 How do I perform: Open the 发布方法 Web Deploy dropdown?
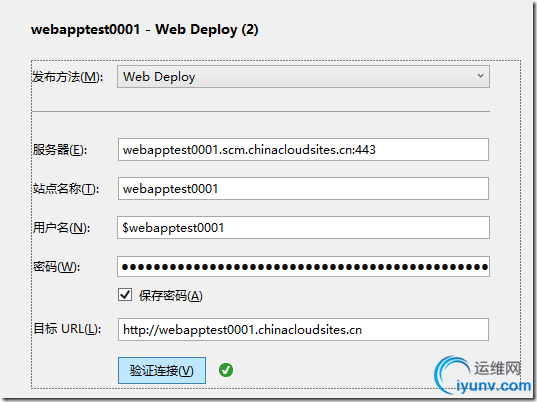click(x=303, y=77)
